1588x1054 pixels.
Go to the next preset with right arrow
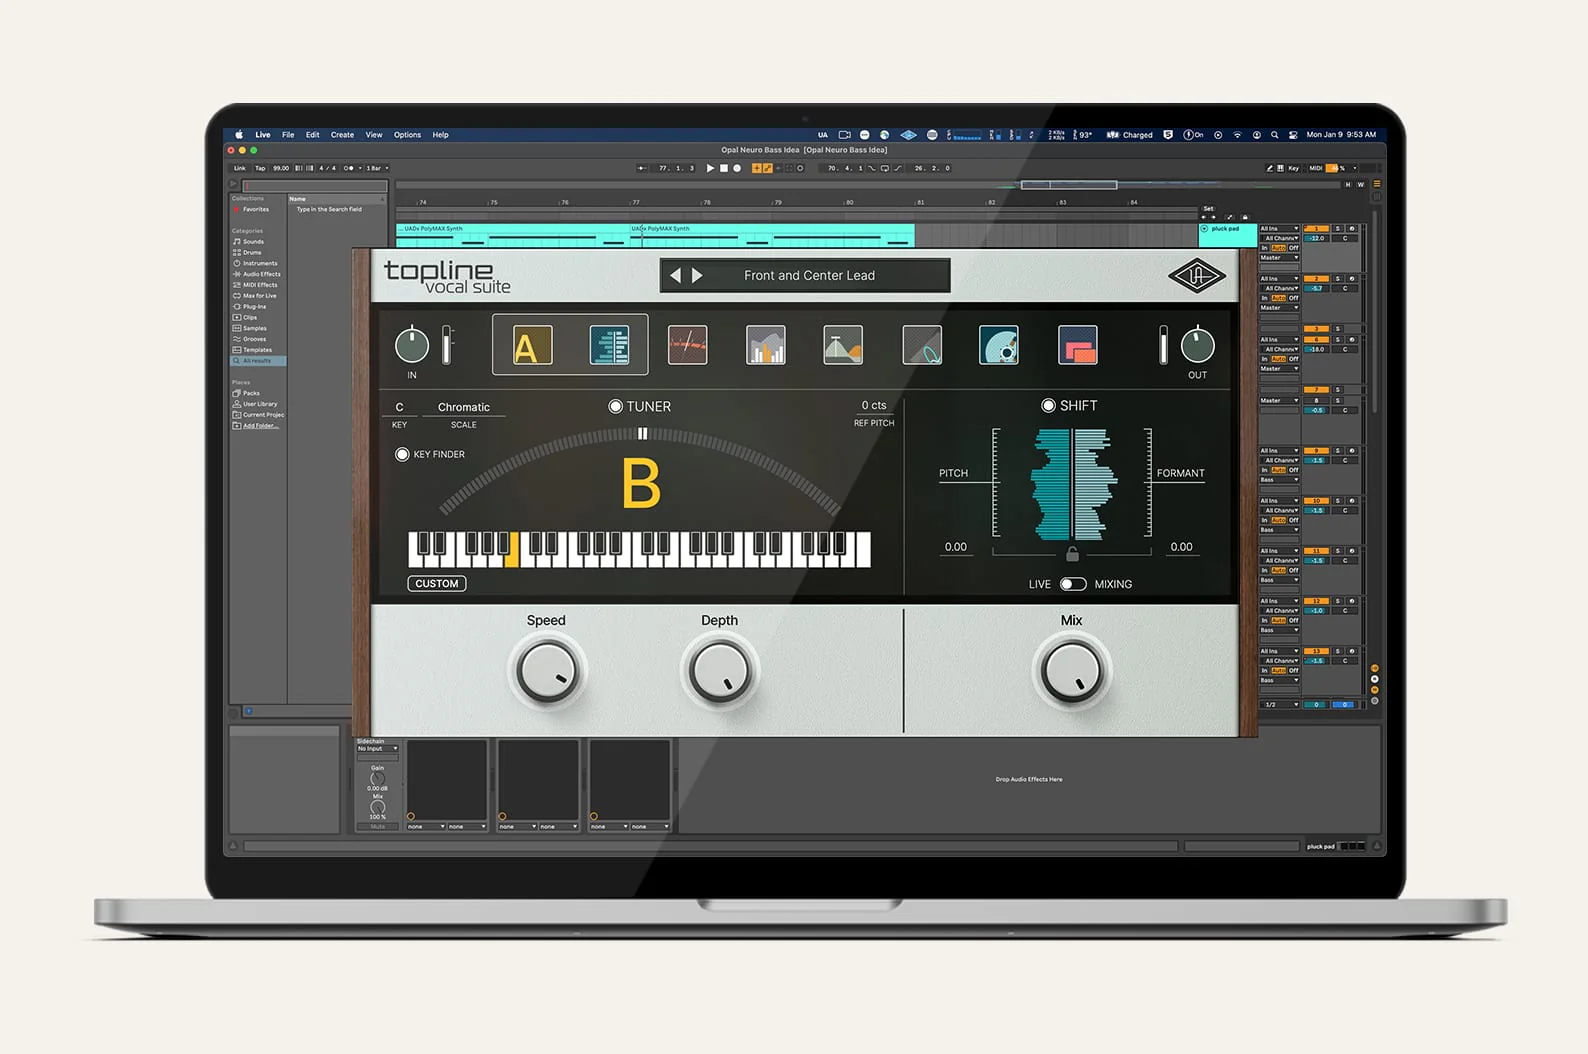(697, 275)
